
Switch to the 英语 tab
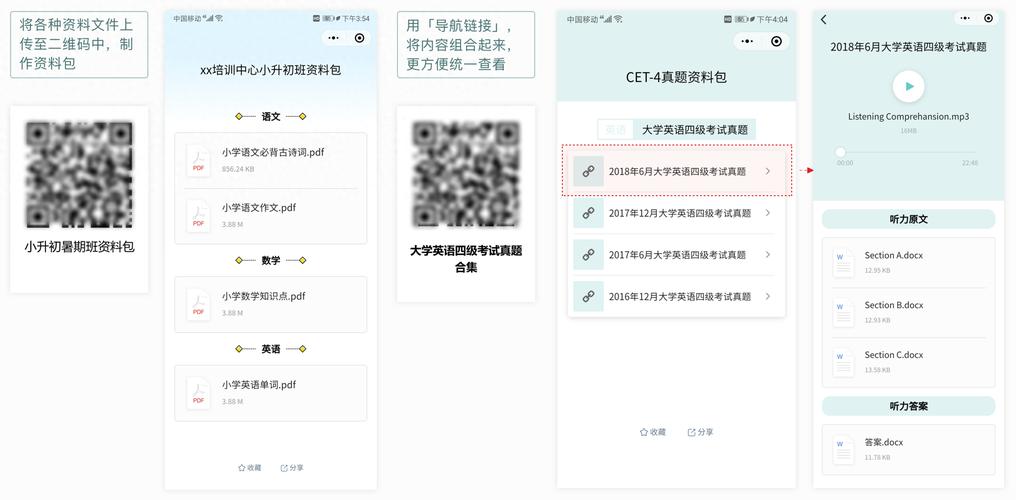616,130
